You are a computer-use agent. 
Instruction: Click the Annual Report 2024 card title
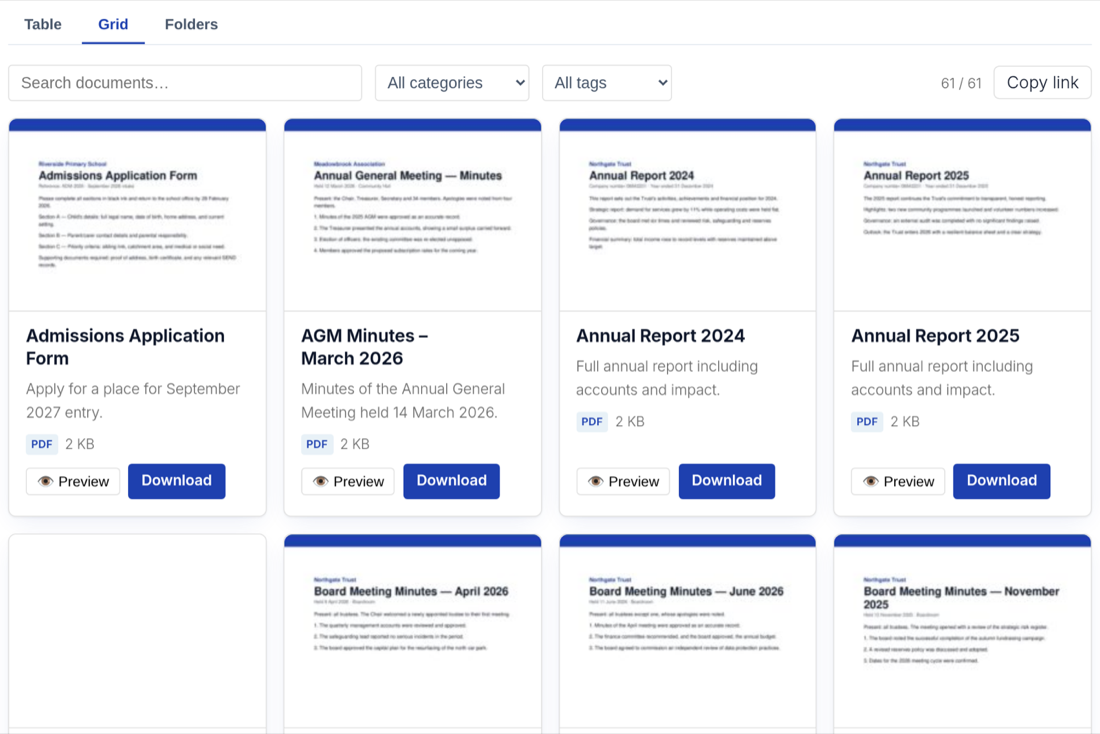660,335
